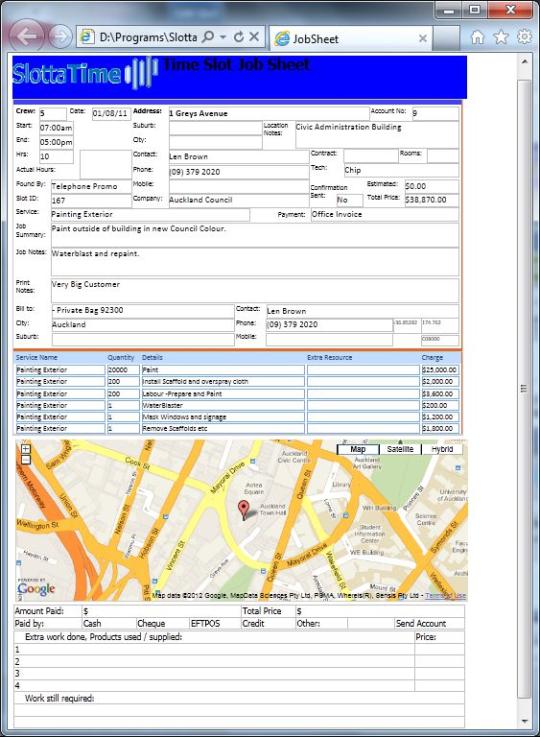The height and width of the screenshot is (737, 540).
Task: Click the Company field Auckland Council
Action: 239,200
